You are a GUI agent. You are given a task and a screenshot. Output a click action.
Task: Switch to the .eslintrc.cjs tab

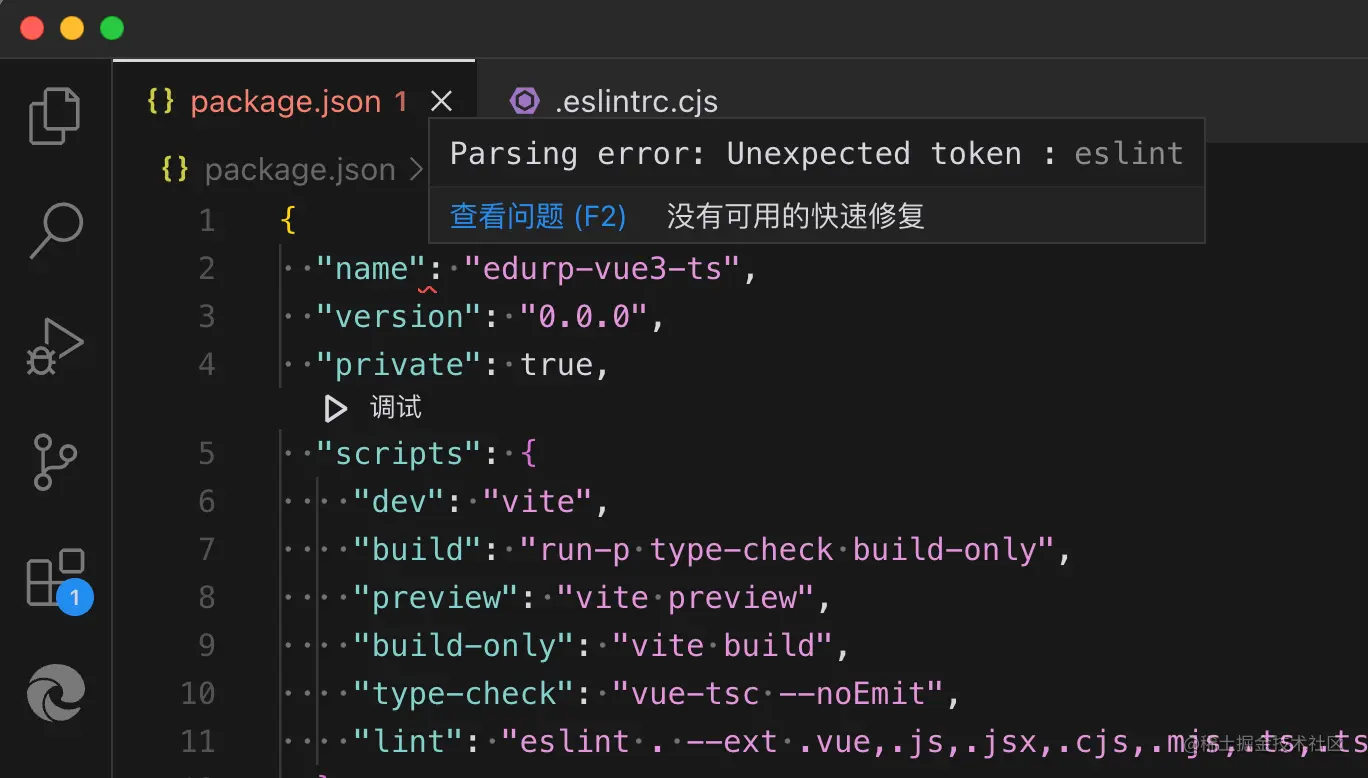point(636,102)
